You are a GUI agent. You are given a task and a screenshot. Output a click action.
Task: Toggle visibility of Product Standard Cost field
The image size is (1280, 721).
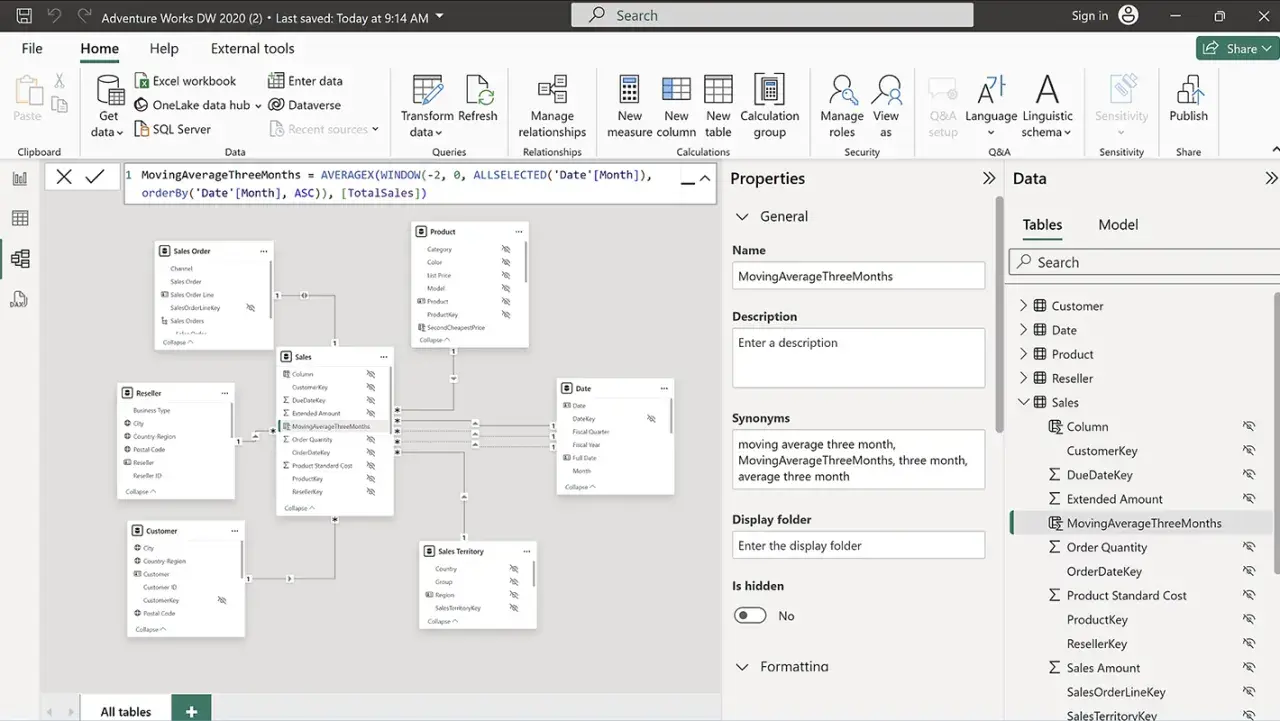pyautogui.click(x=1248, y=595)
